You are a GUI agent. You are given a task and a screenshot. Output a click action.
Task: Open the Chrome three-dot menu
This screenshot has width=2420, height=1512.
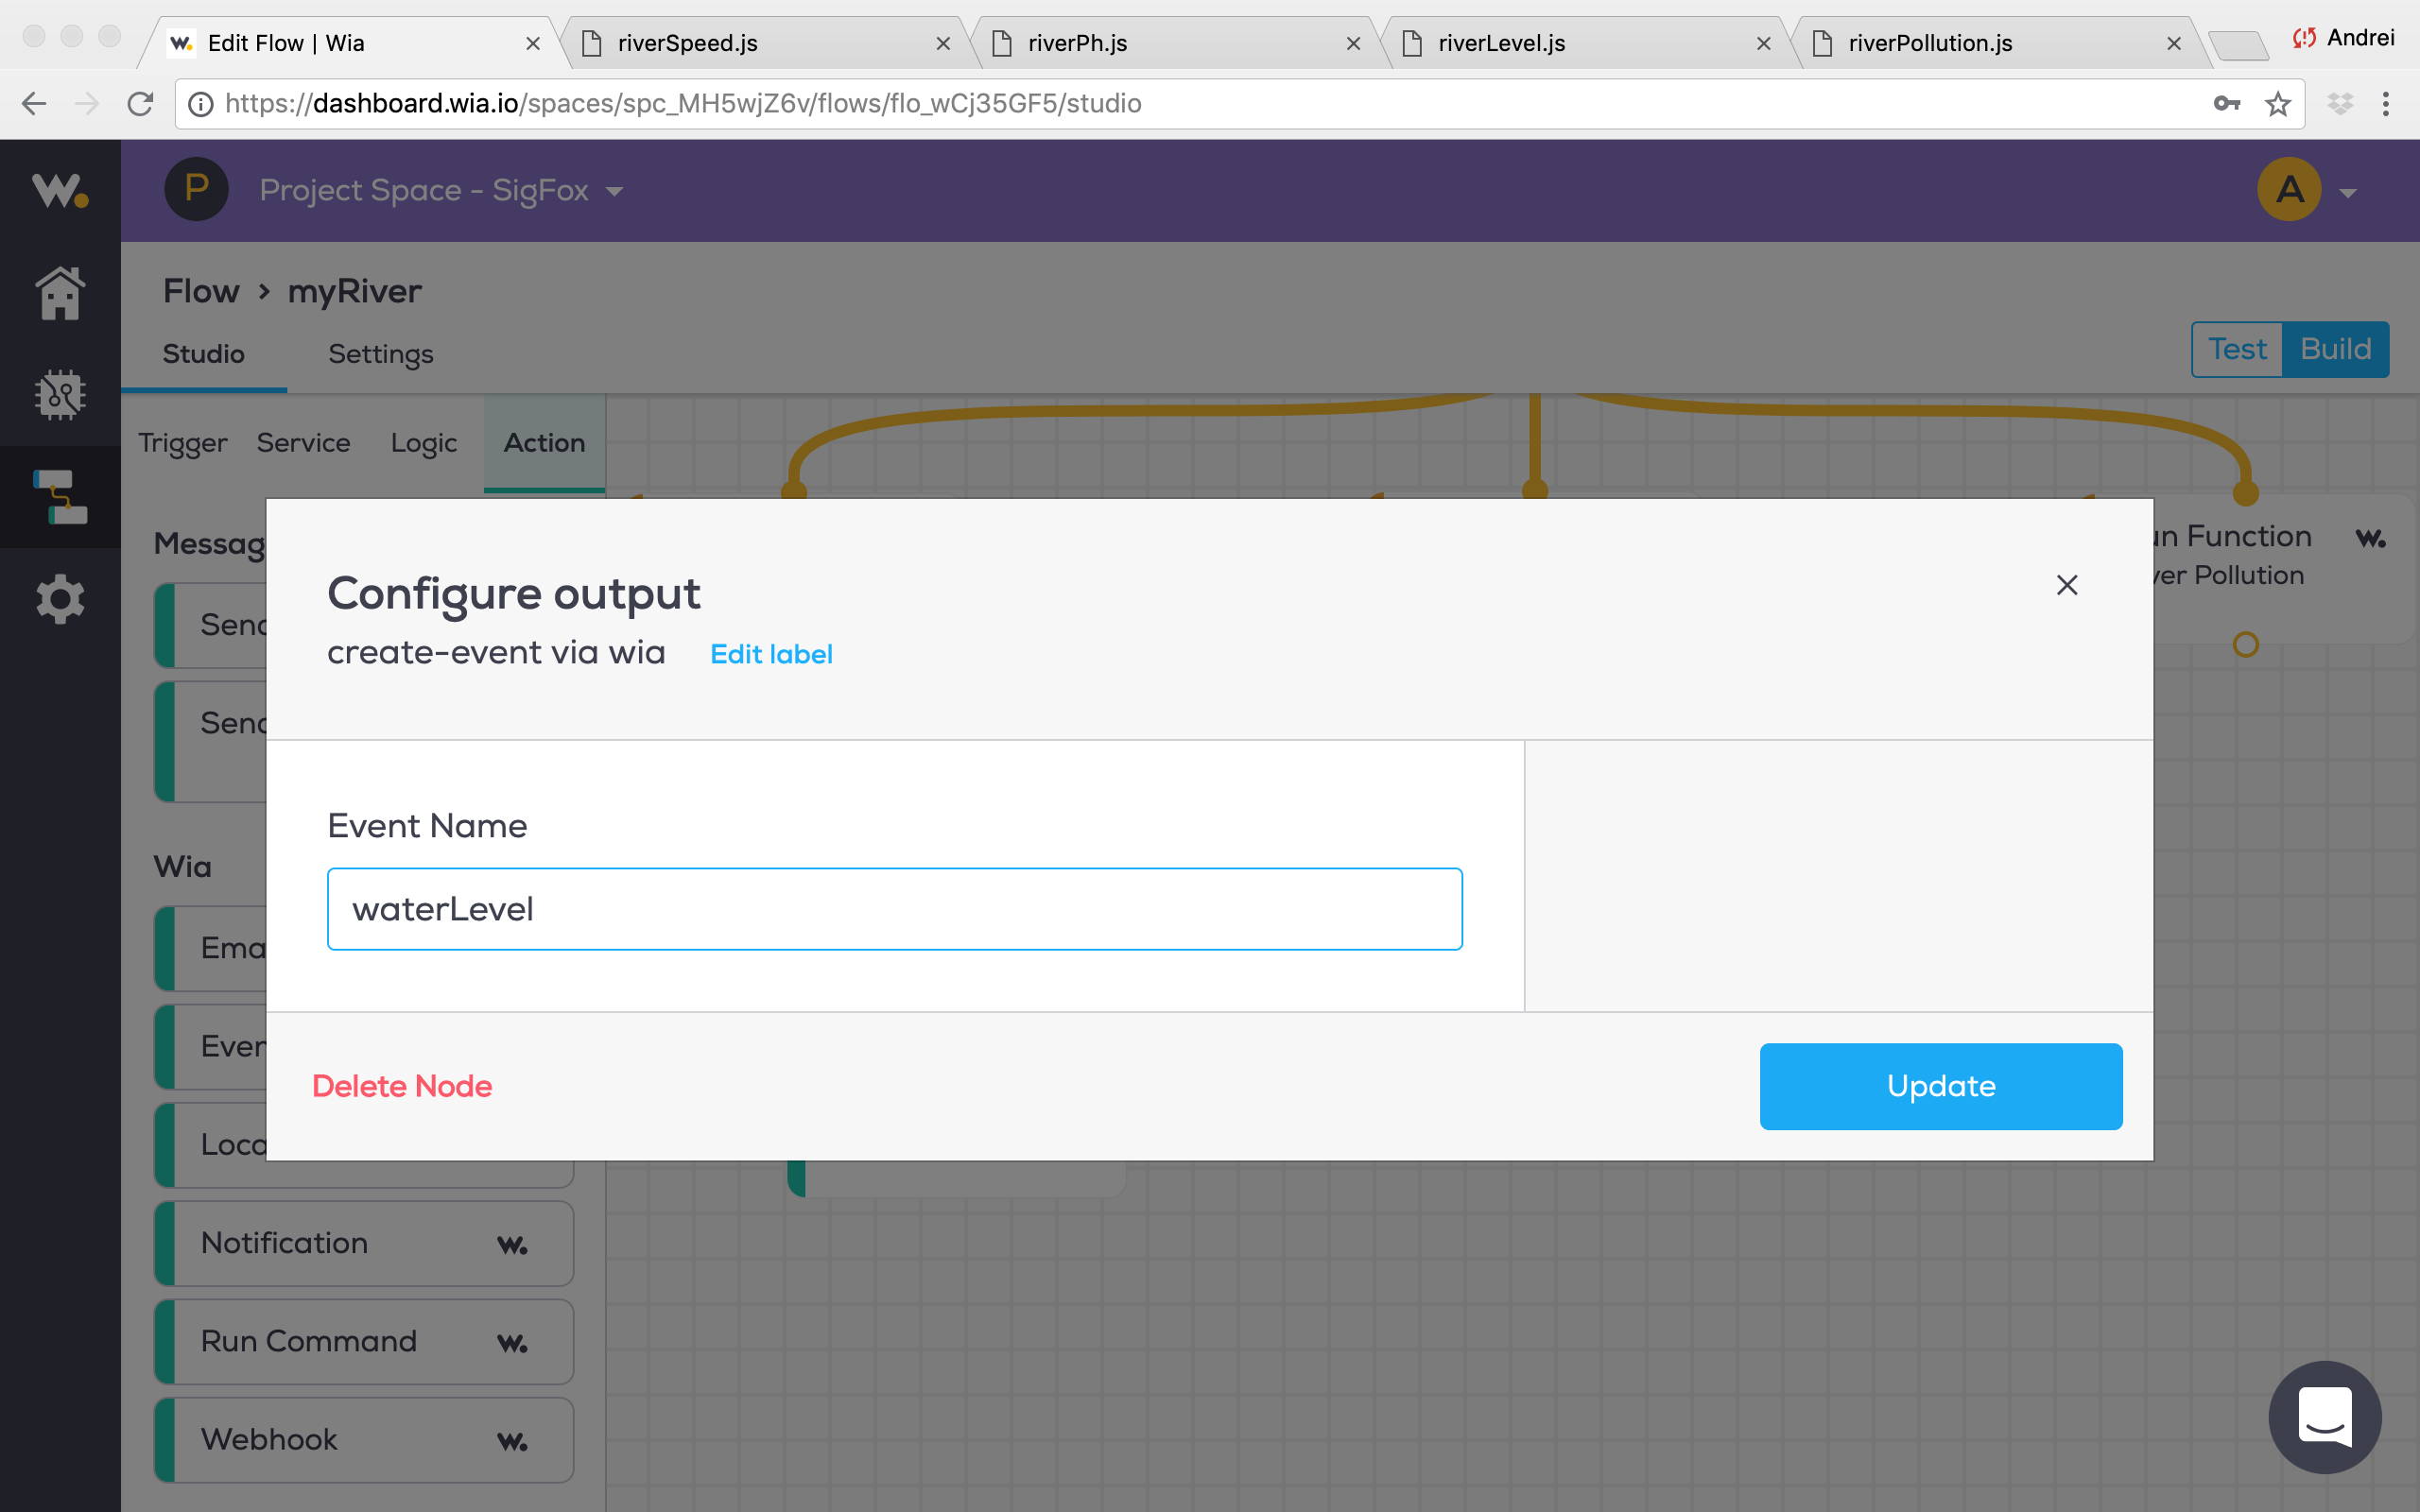[2386, 104]
